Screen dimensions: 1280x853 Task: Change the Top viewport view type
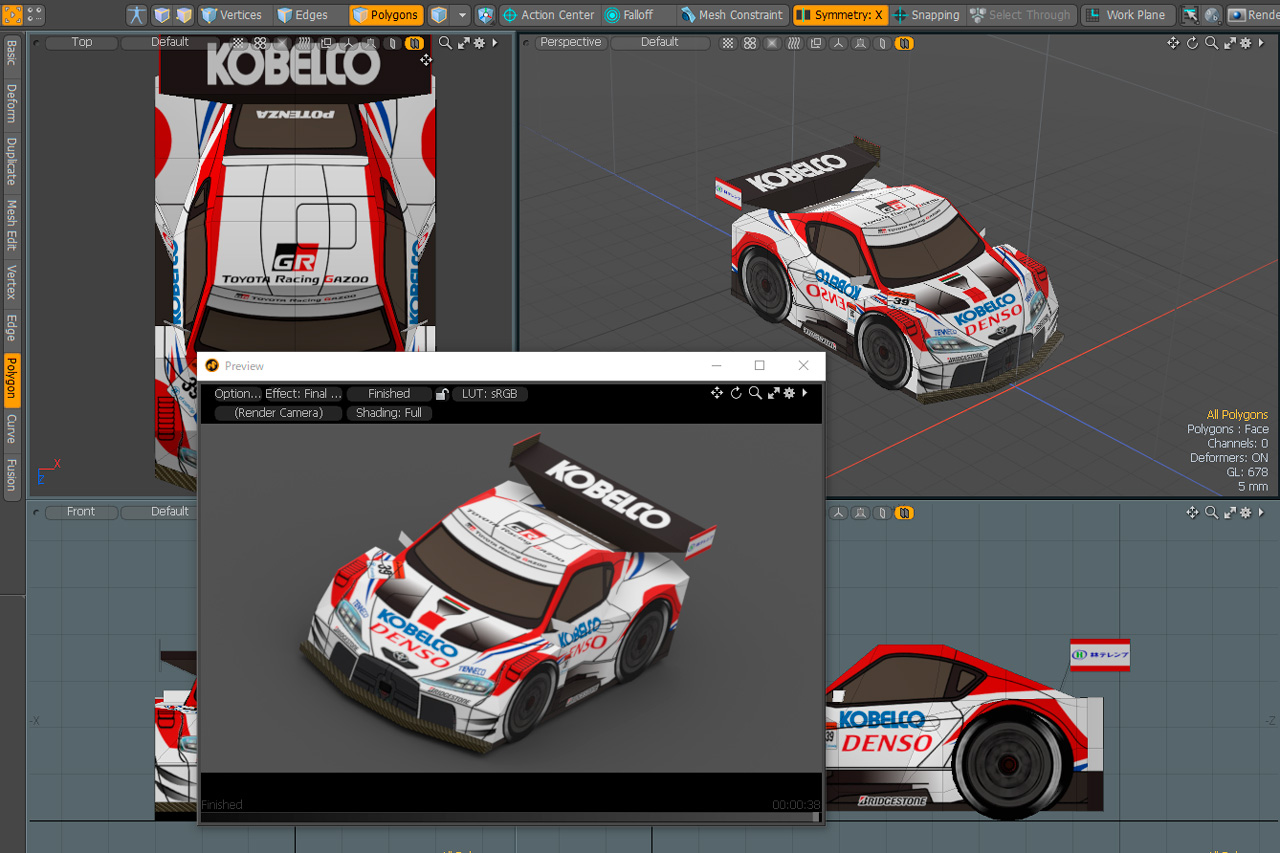(82, 42)
